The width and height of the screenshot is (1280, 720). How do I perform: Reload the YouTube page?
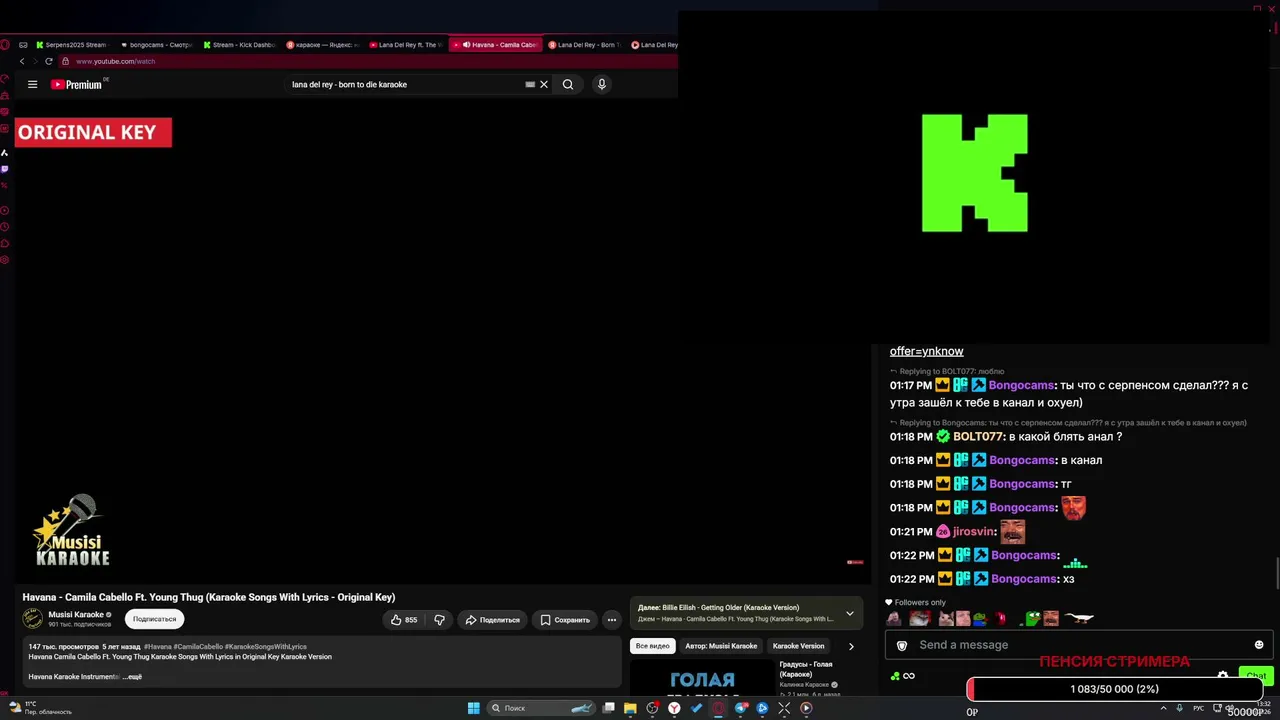[x=48, y=61]
